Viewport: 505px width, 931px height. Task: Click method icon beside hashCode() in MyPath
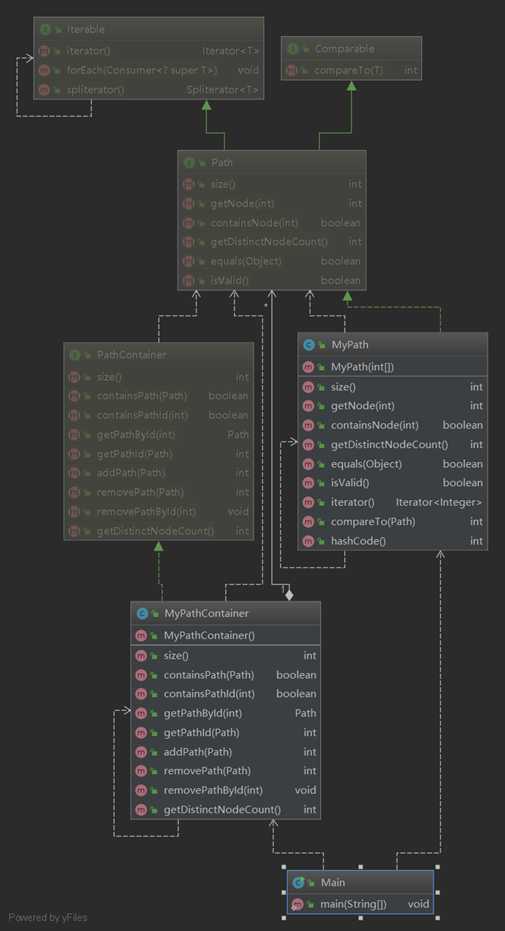(308, 541)
